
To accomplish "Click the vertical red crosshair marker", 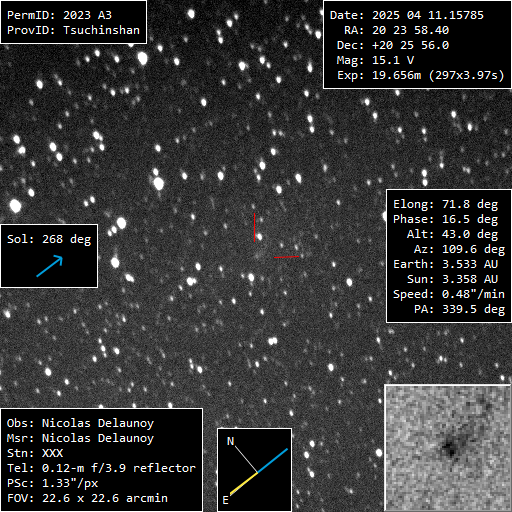I will point(255,228).
